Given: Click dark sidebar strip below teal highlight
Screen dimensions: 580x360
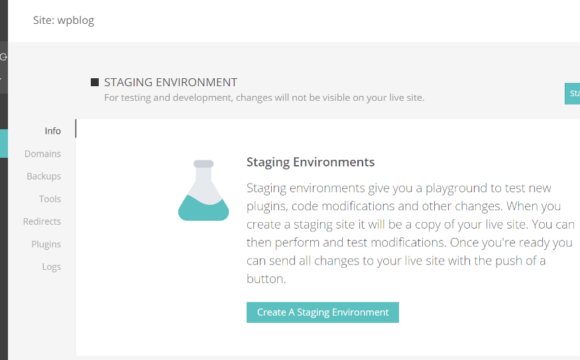Looking at the screenshot, I should click(4, 259).
